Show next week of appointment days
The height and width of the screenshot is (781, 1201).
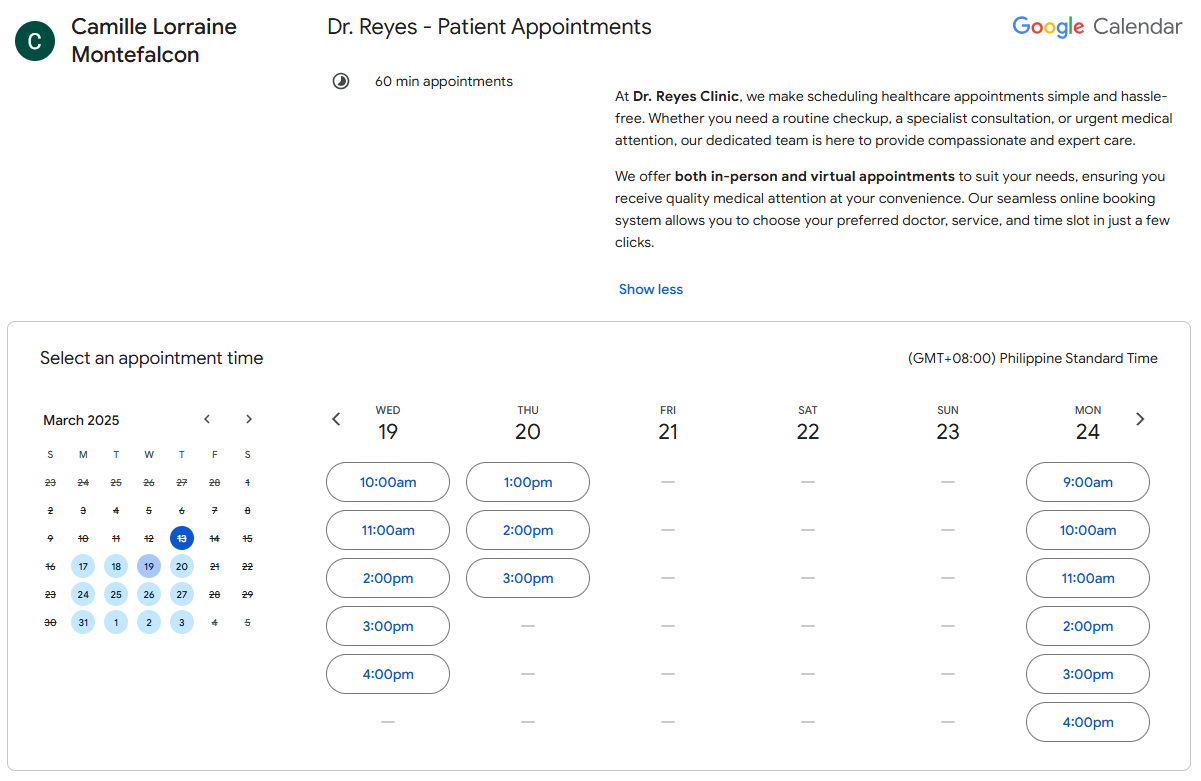[x=1140, y=419]
